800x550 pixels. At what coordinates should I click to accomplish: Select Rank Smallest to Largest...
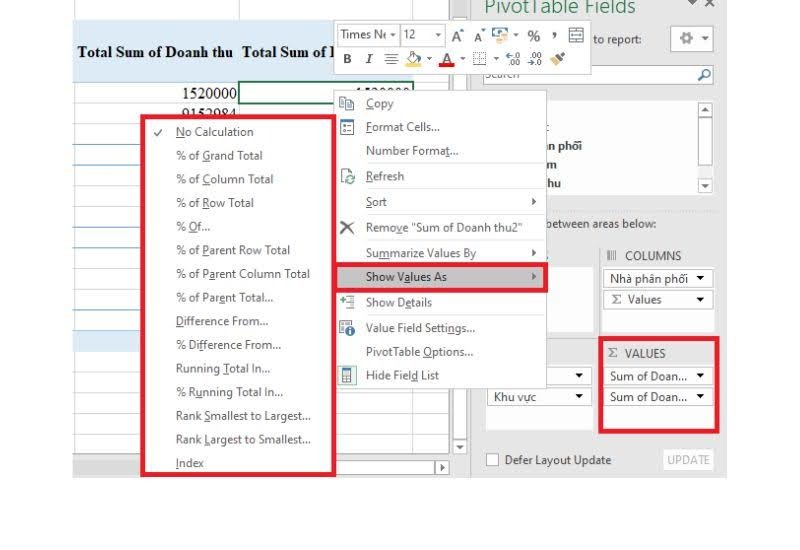(238, 416)
